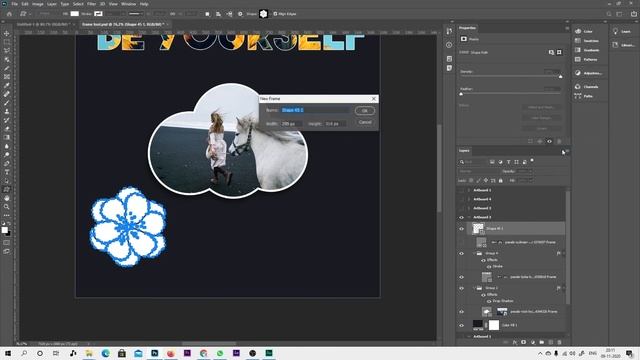Open the settings gear in options bar
This screenshot has width=640, height=360.
tap(240, 14)
